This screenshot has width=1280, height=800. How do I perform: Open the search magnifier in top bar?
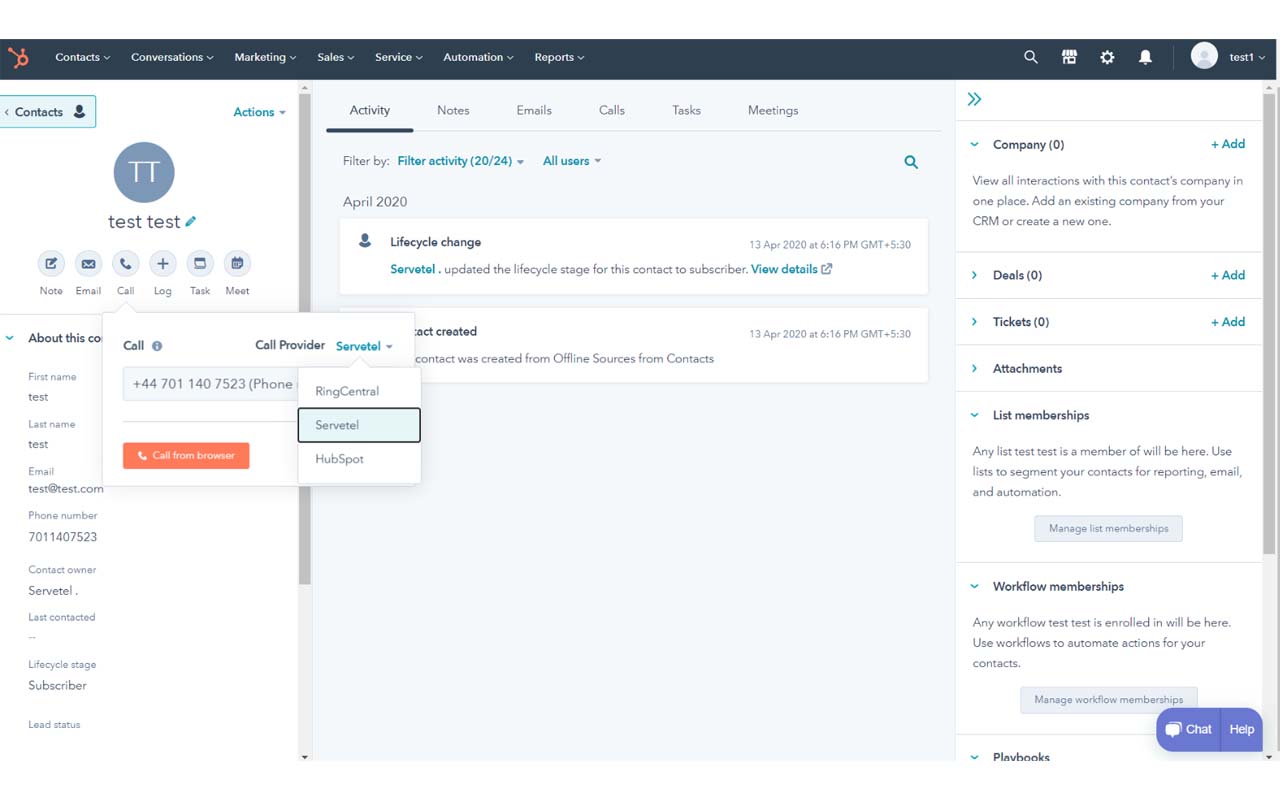(1031, 58)
